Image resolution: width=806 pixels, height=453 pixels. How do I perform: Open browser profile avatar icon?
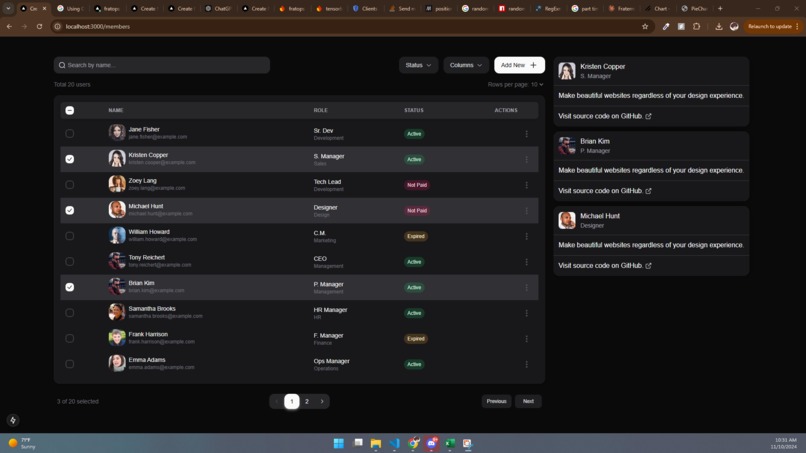click(734, 26)
